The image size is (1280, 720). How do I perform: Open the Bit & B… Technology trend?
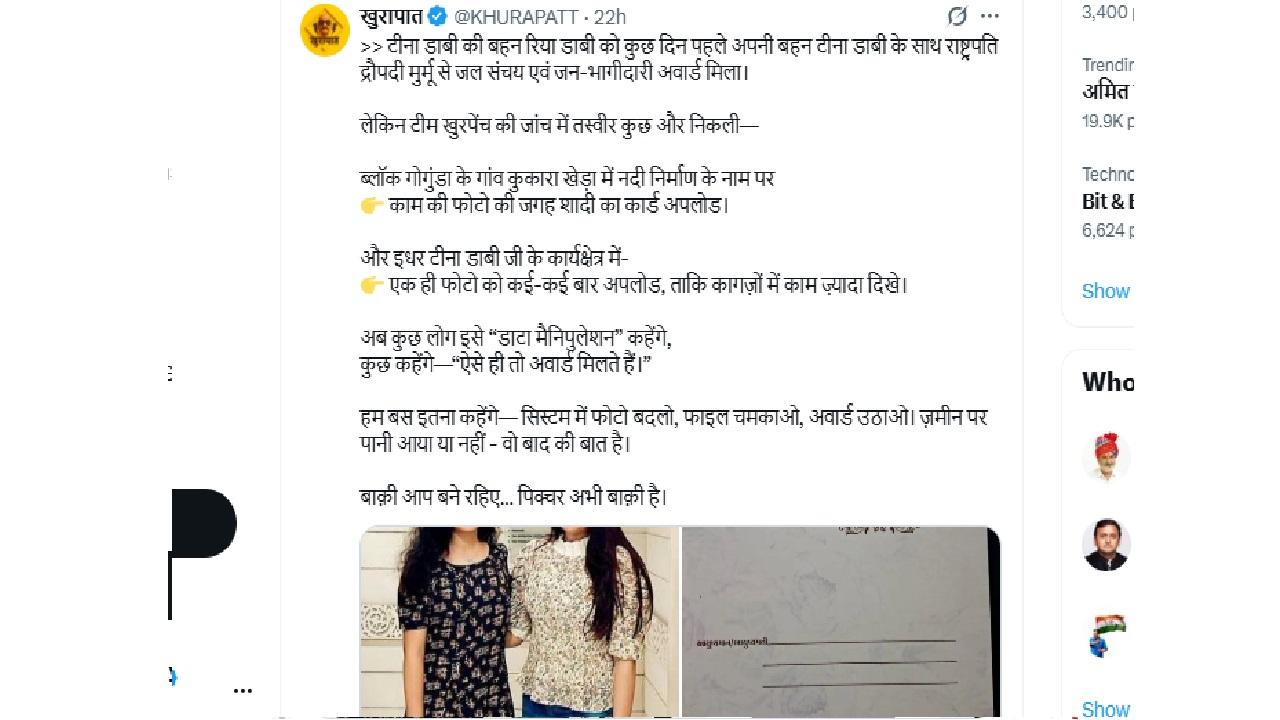click(1107, 201)
